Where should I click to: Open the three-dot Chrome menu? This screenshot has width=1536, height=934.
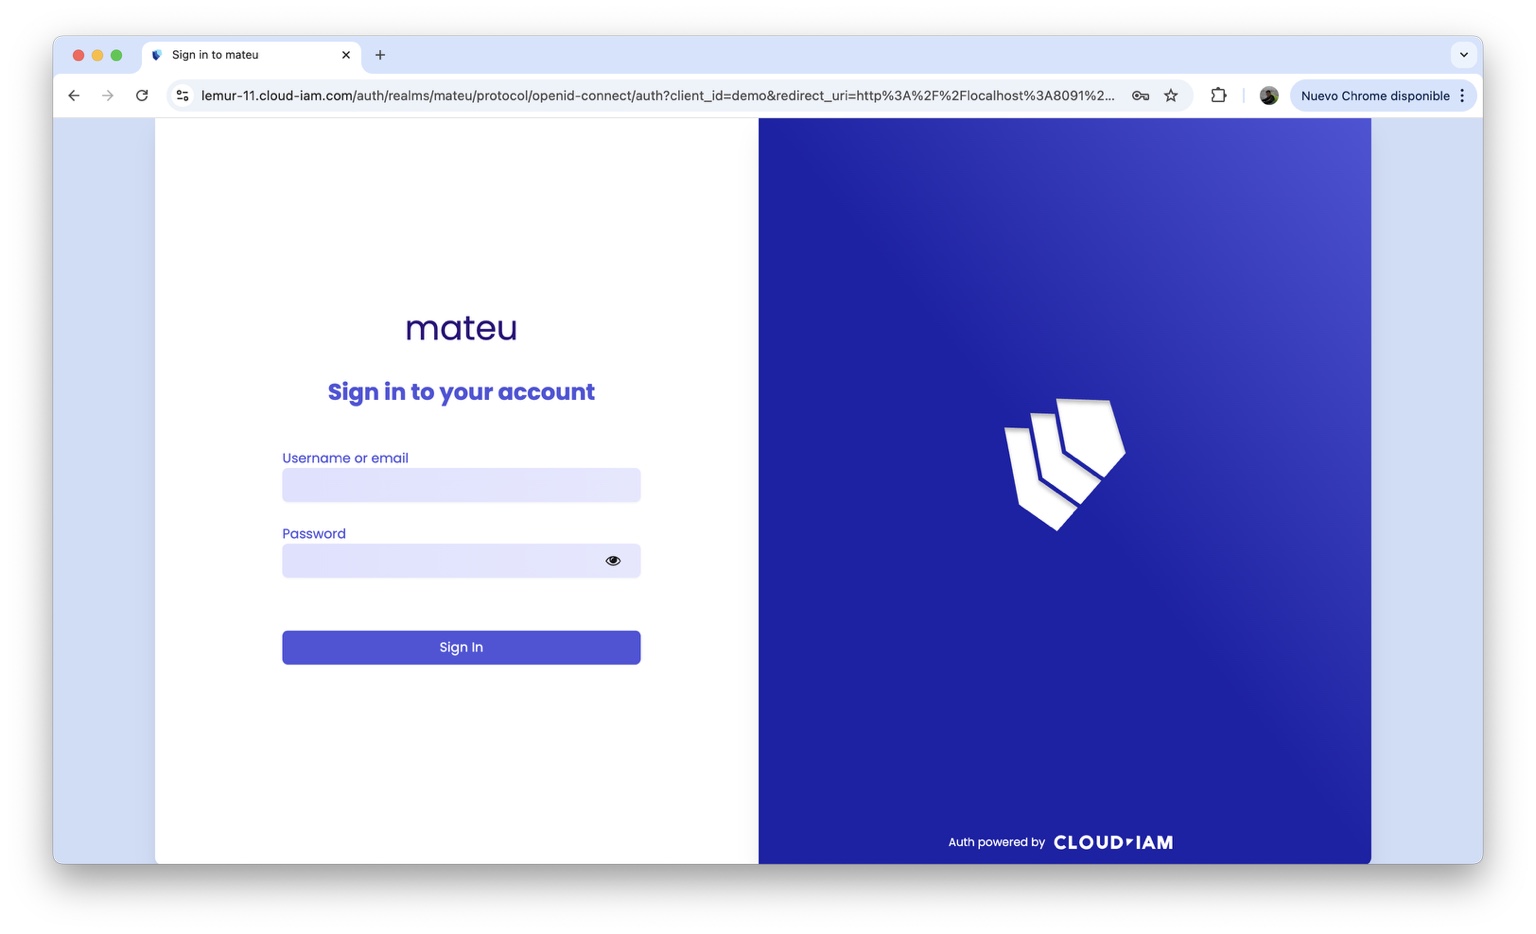click(x=1462, y=95)
